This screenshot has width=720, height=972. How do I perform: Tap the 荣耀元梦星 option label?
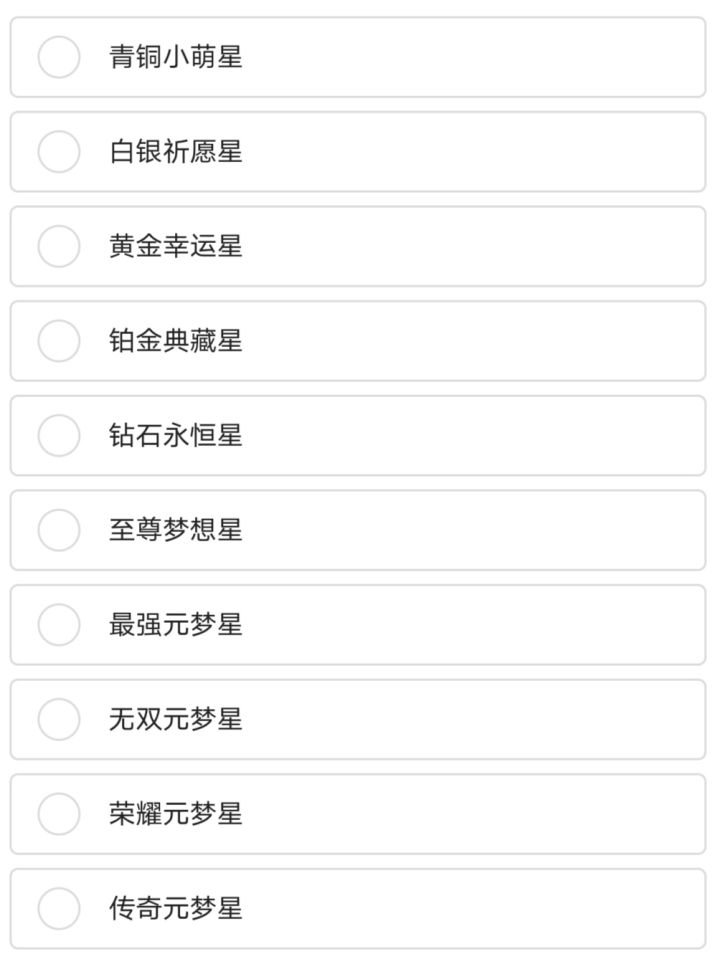pyautogui.click(x=176, y=813)
